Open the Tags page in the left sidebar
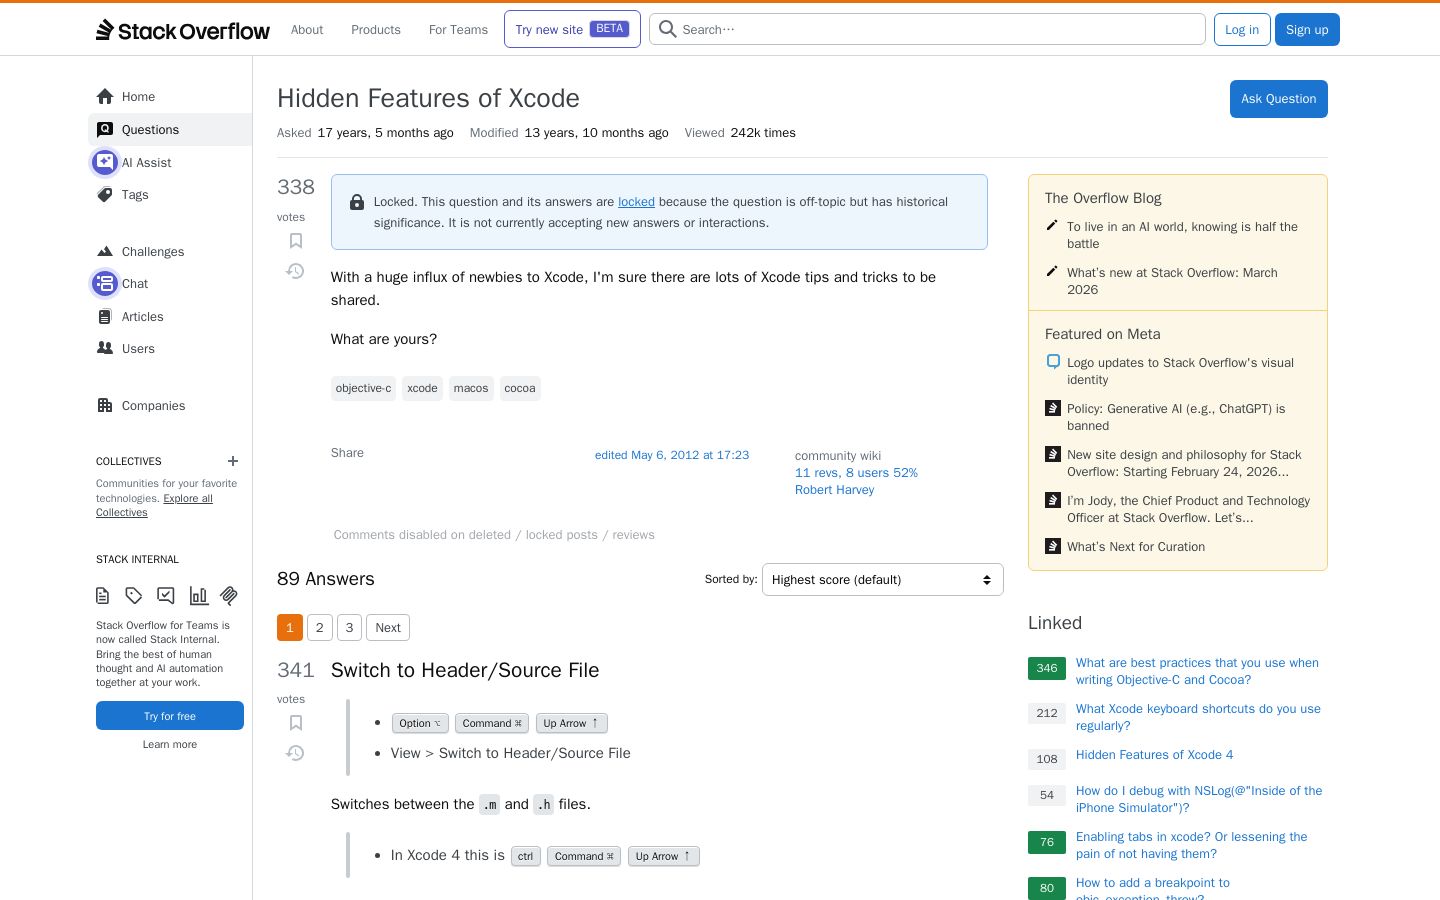Screen dimensions: 1440x900 pos(135,195)
